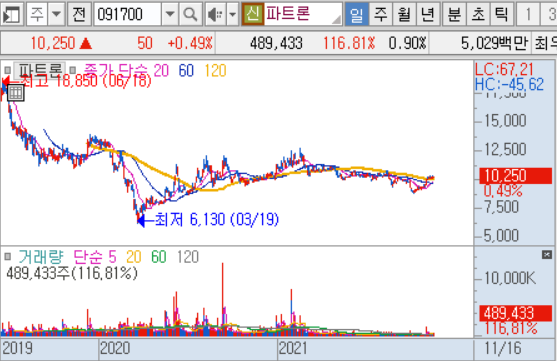Open the 주 type dropdown arrow
Image resolution: width=557 pixels, height=361 pixels.
coord(56,14)
